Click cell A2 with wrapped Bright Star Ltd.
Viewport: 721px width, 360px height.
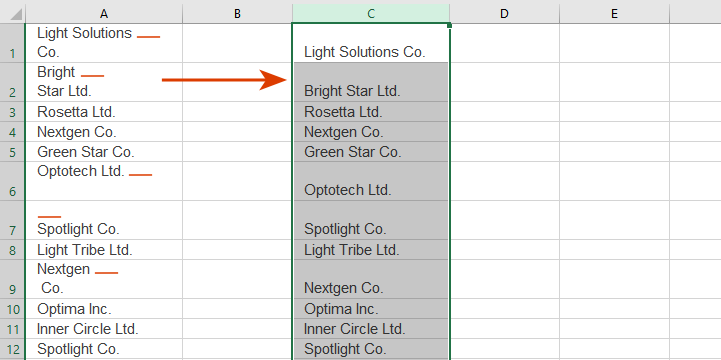pyautogui.click(x=104, y=82)
